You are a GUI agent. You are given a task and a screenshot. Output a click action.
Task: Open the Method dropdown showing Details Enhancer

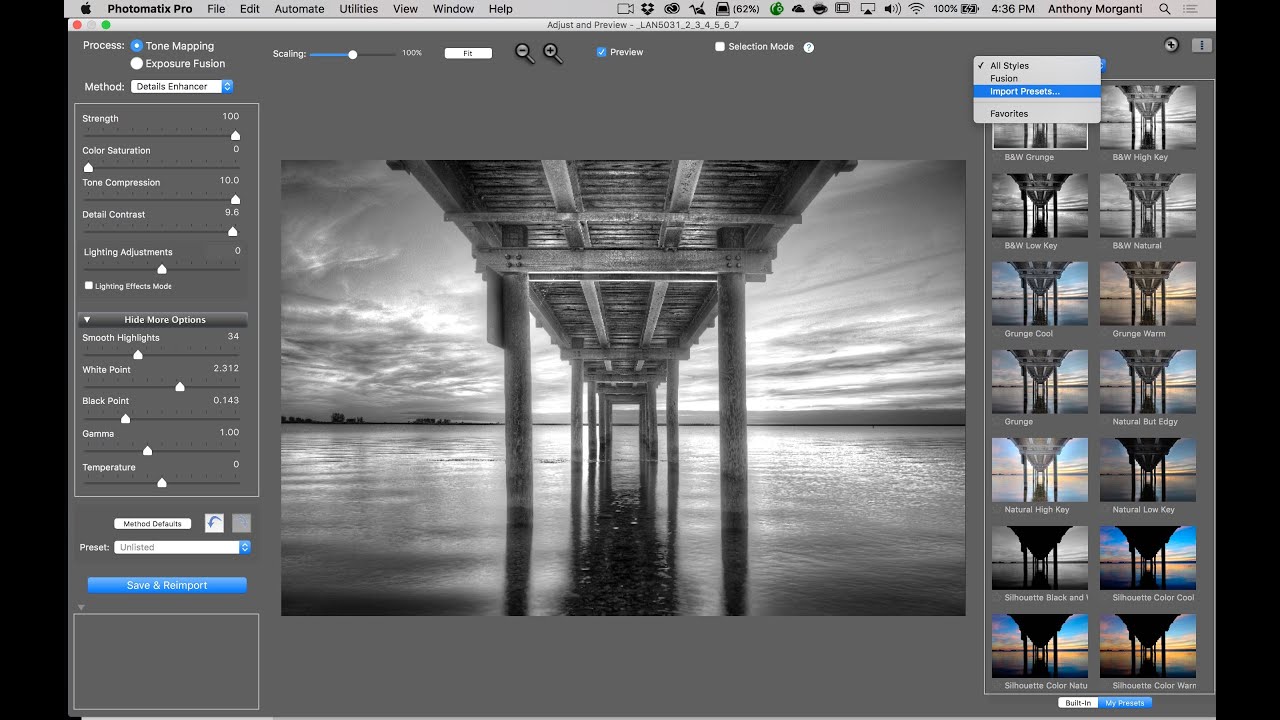pos(182,87)
